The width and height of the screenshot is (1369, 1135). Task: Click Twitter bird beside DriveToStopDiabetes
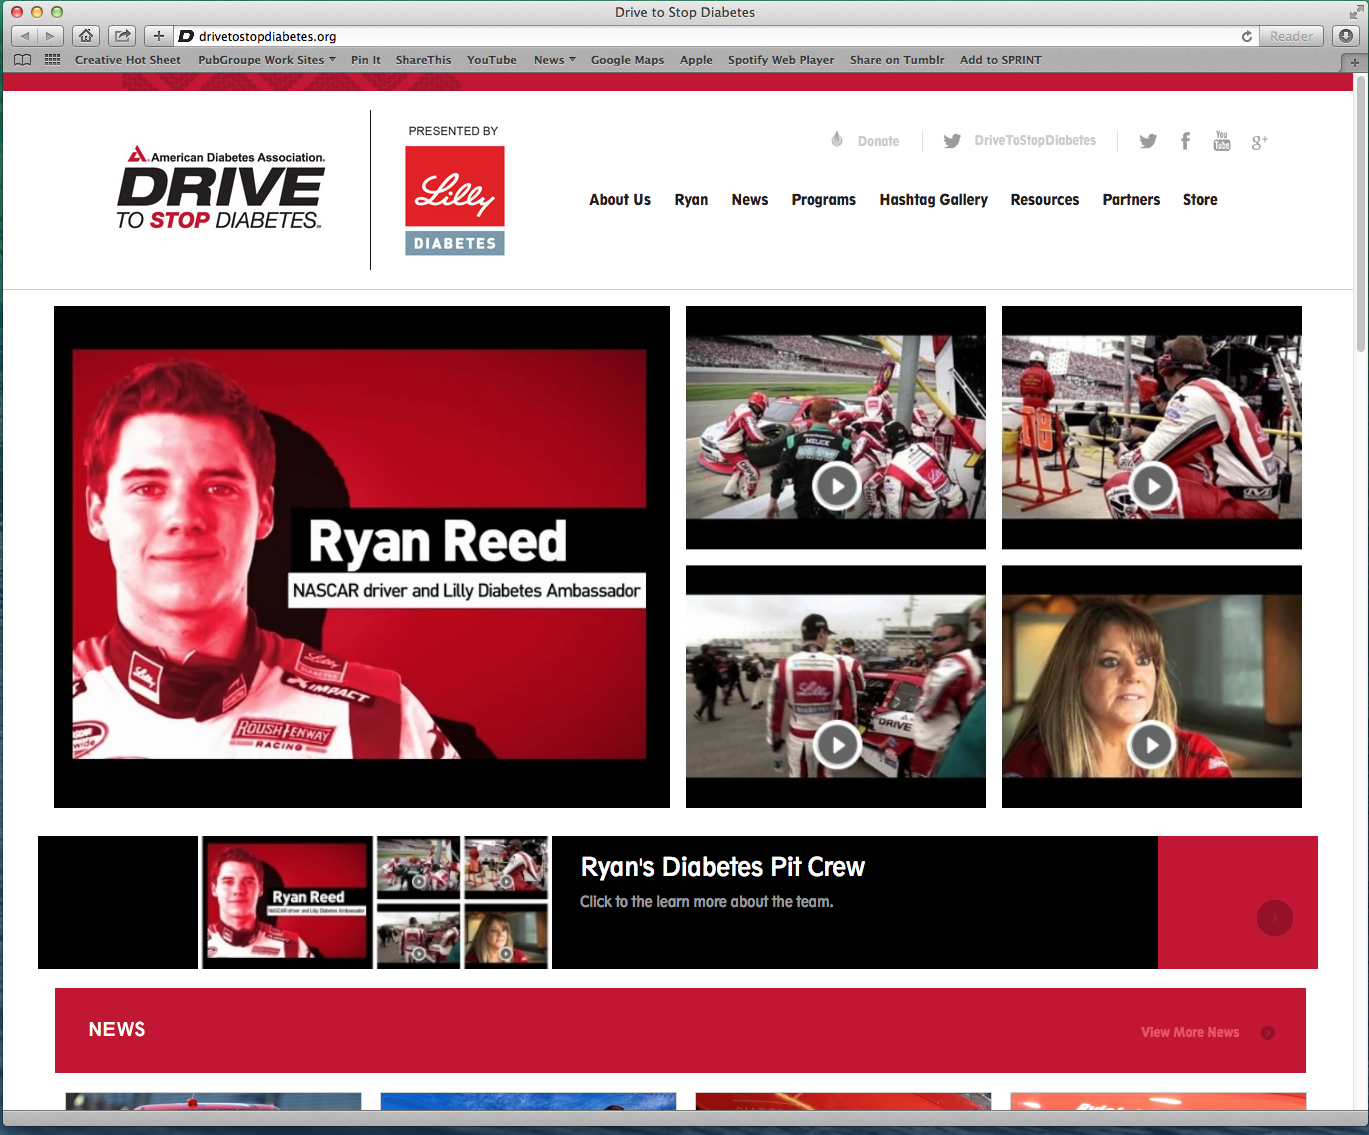click(x=952, y=141)
